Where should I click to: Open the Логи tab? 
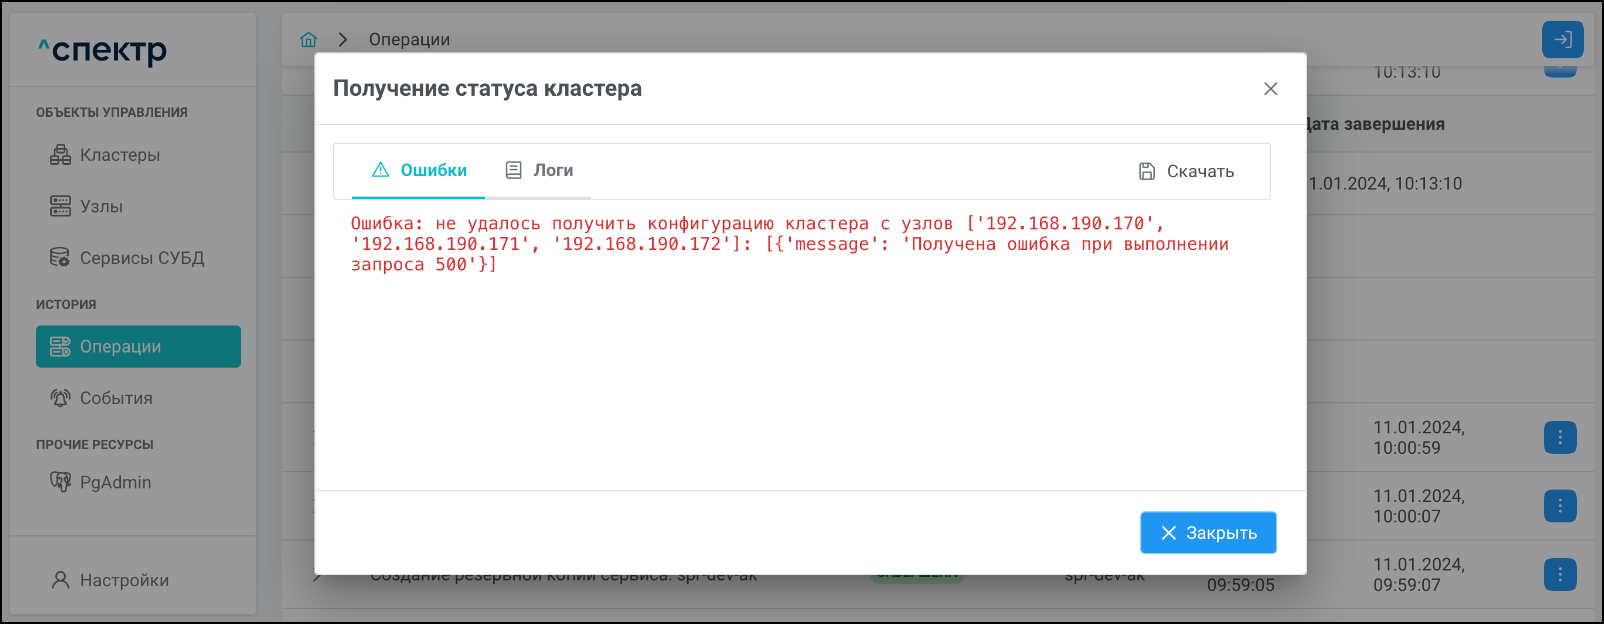coord(539,171)
